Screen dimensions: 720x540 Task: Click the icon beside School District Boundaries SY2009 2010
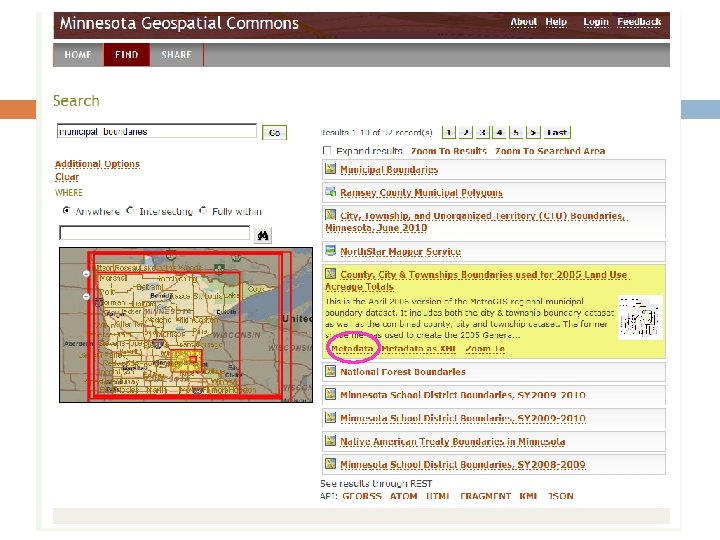coord(330,394)
